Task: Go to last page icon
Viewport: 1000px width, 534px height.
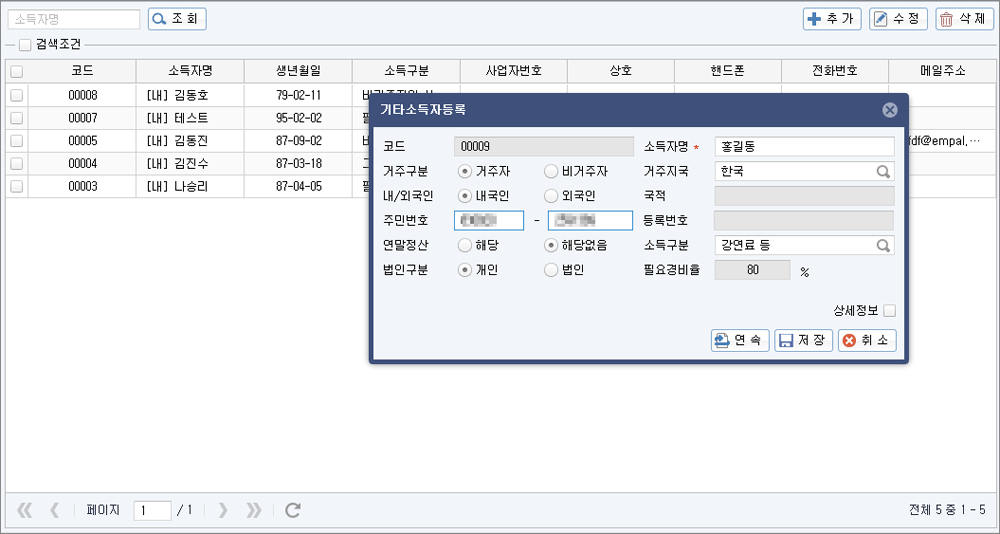Action: pyautogui.click(x=254, y=510)
